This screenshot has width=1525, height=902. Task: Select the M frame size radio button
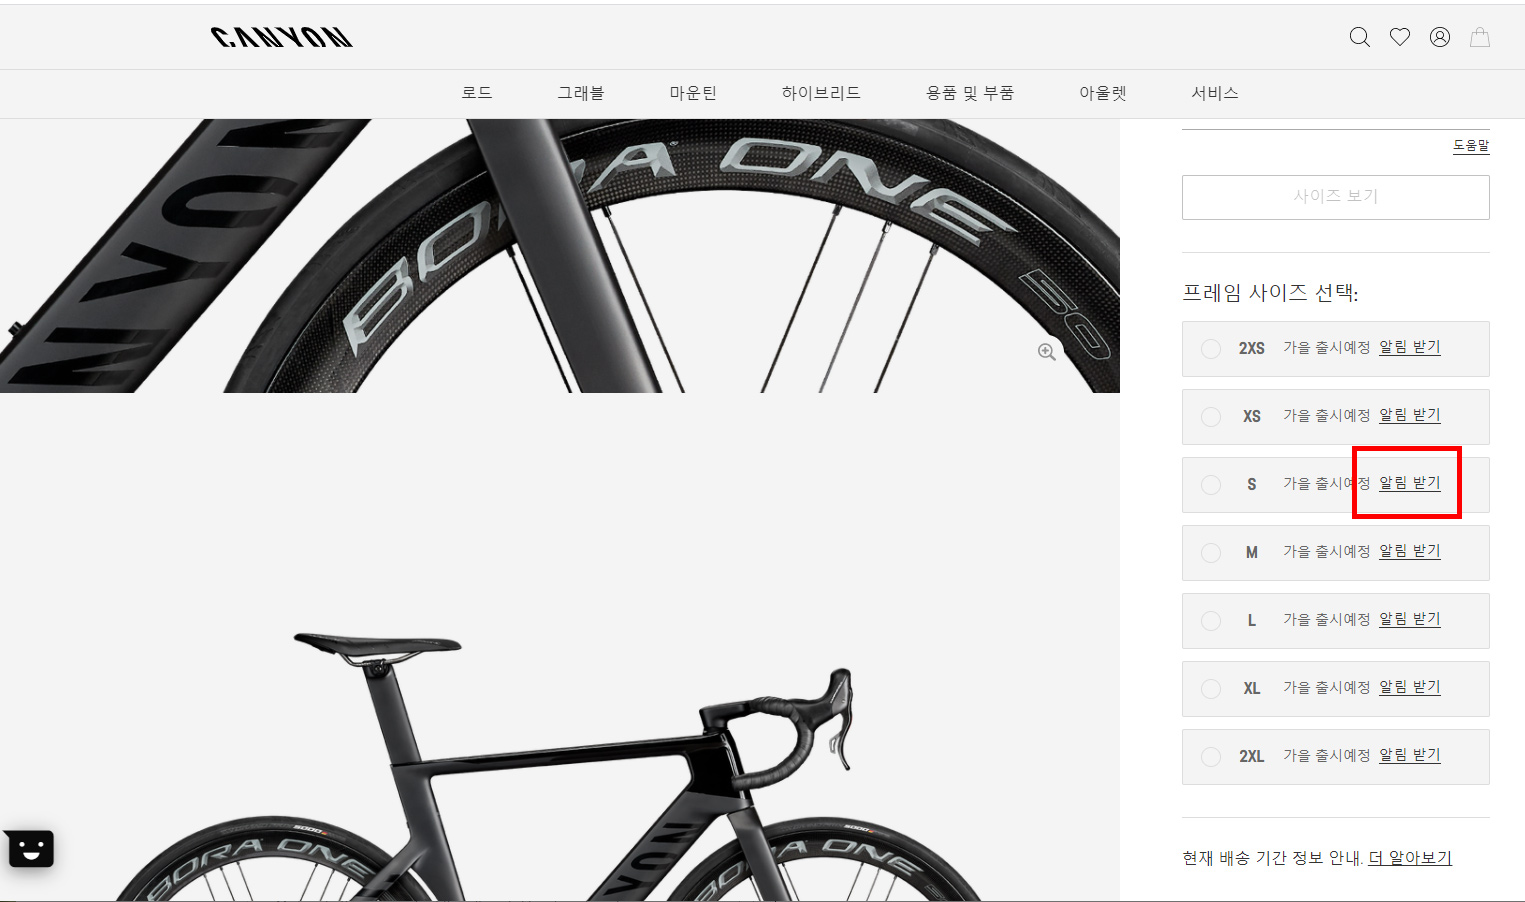(x=1211, y=552)
